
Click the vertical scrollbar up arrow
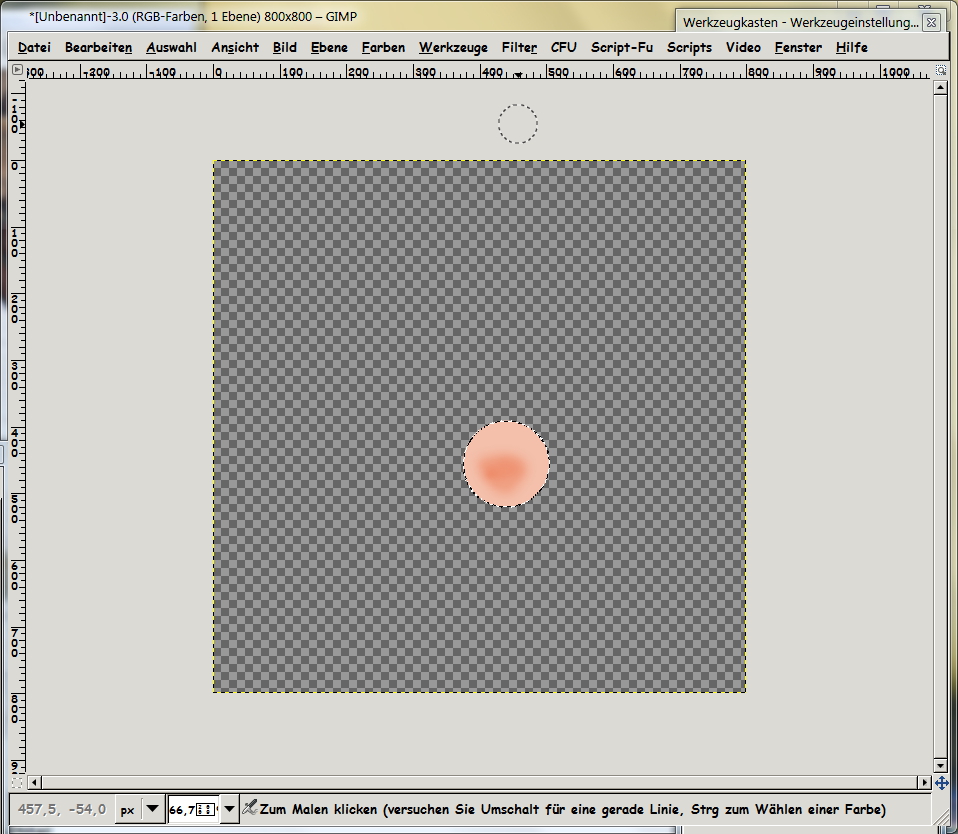[x=941, y=88]
